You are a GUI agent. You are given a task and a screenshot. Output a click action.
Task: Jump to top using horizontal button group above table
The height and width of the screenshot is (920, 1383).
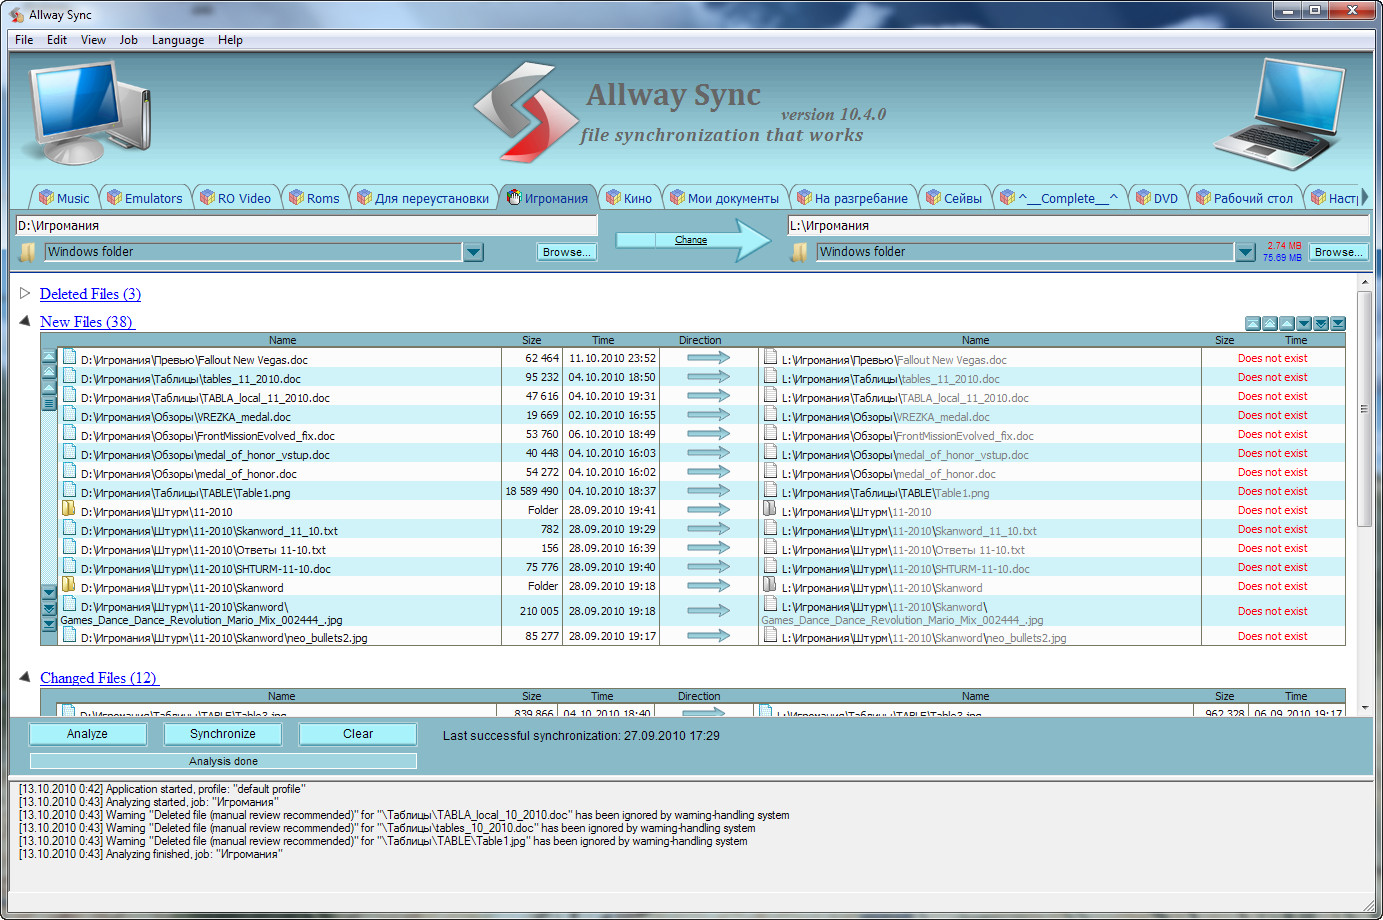(1252, 323)
